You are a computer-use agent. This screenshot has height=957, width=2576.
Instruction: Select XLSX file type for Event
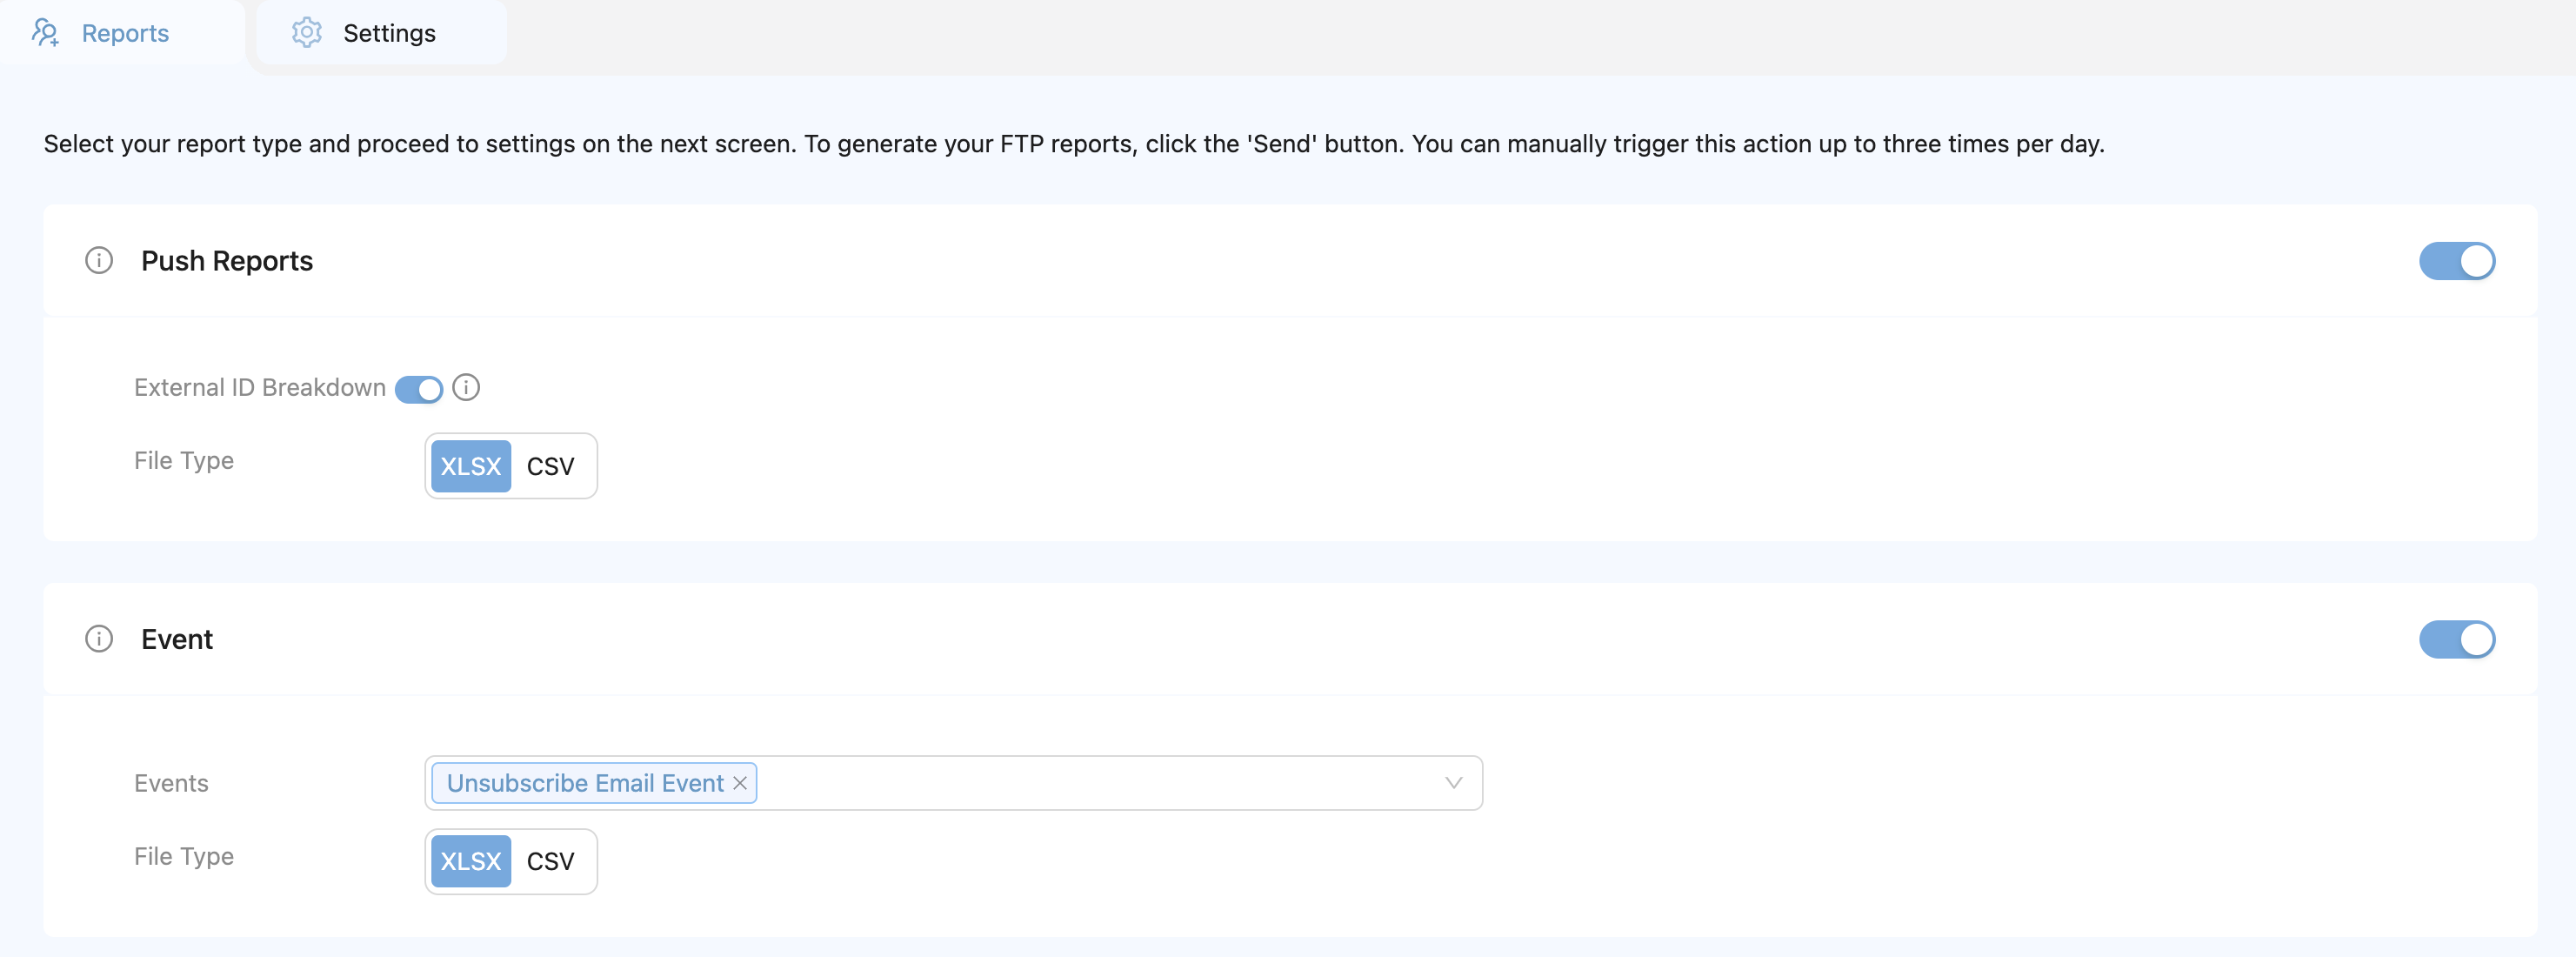[471, 861]
